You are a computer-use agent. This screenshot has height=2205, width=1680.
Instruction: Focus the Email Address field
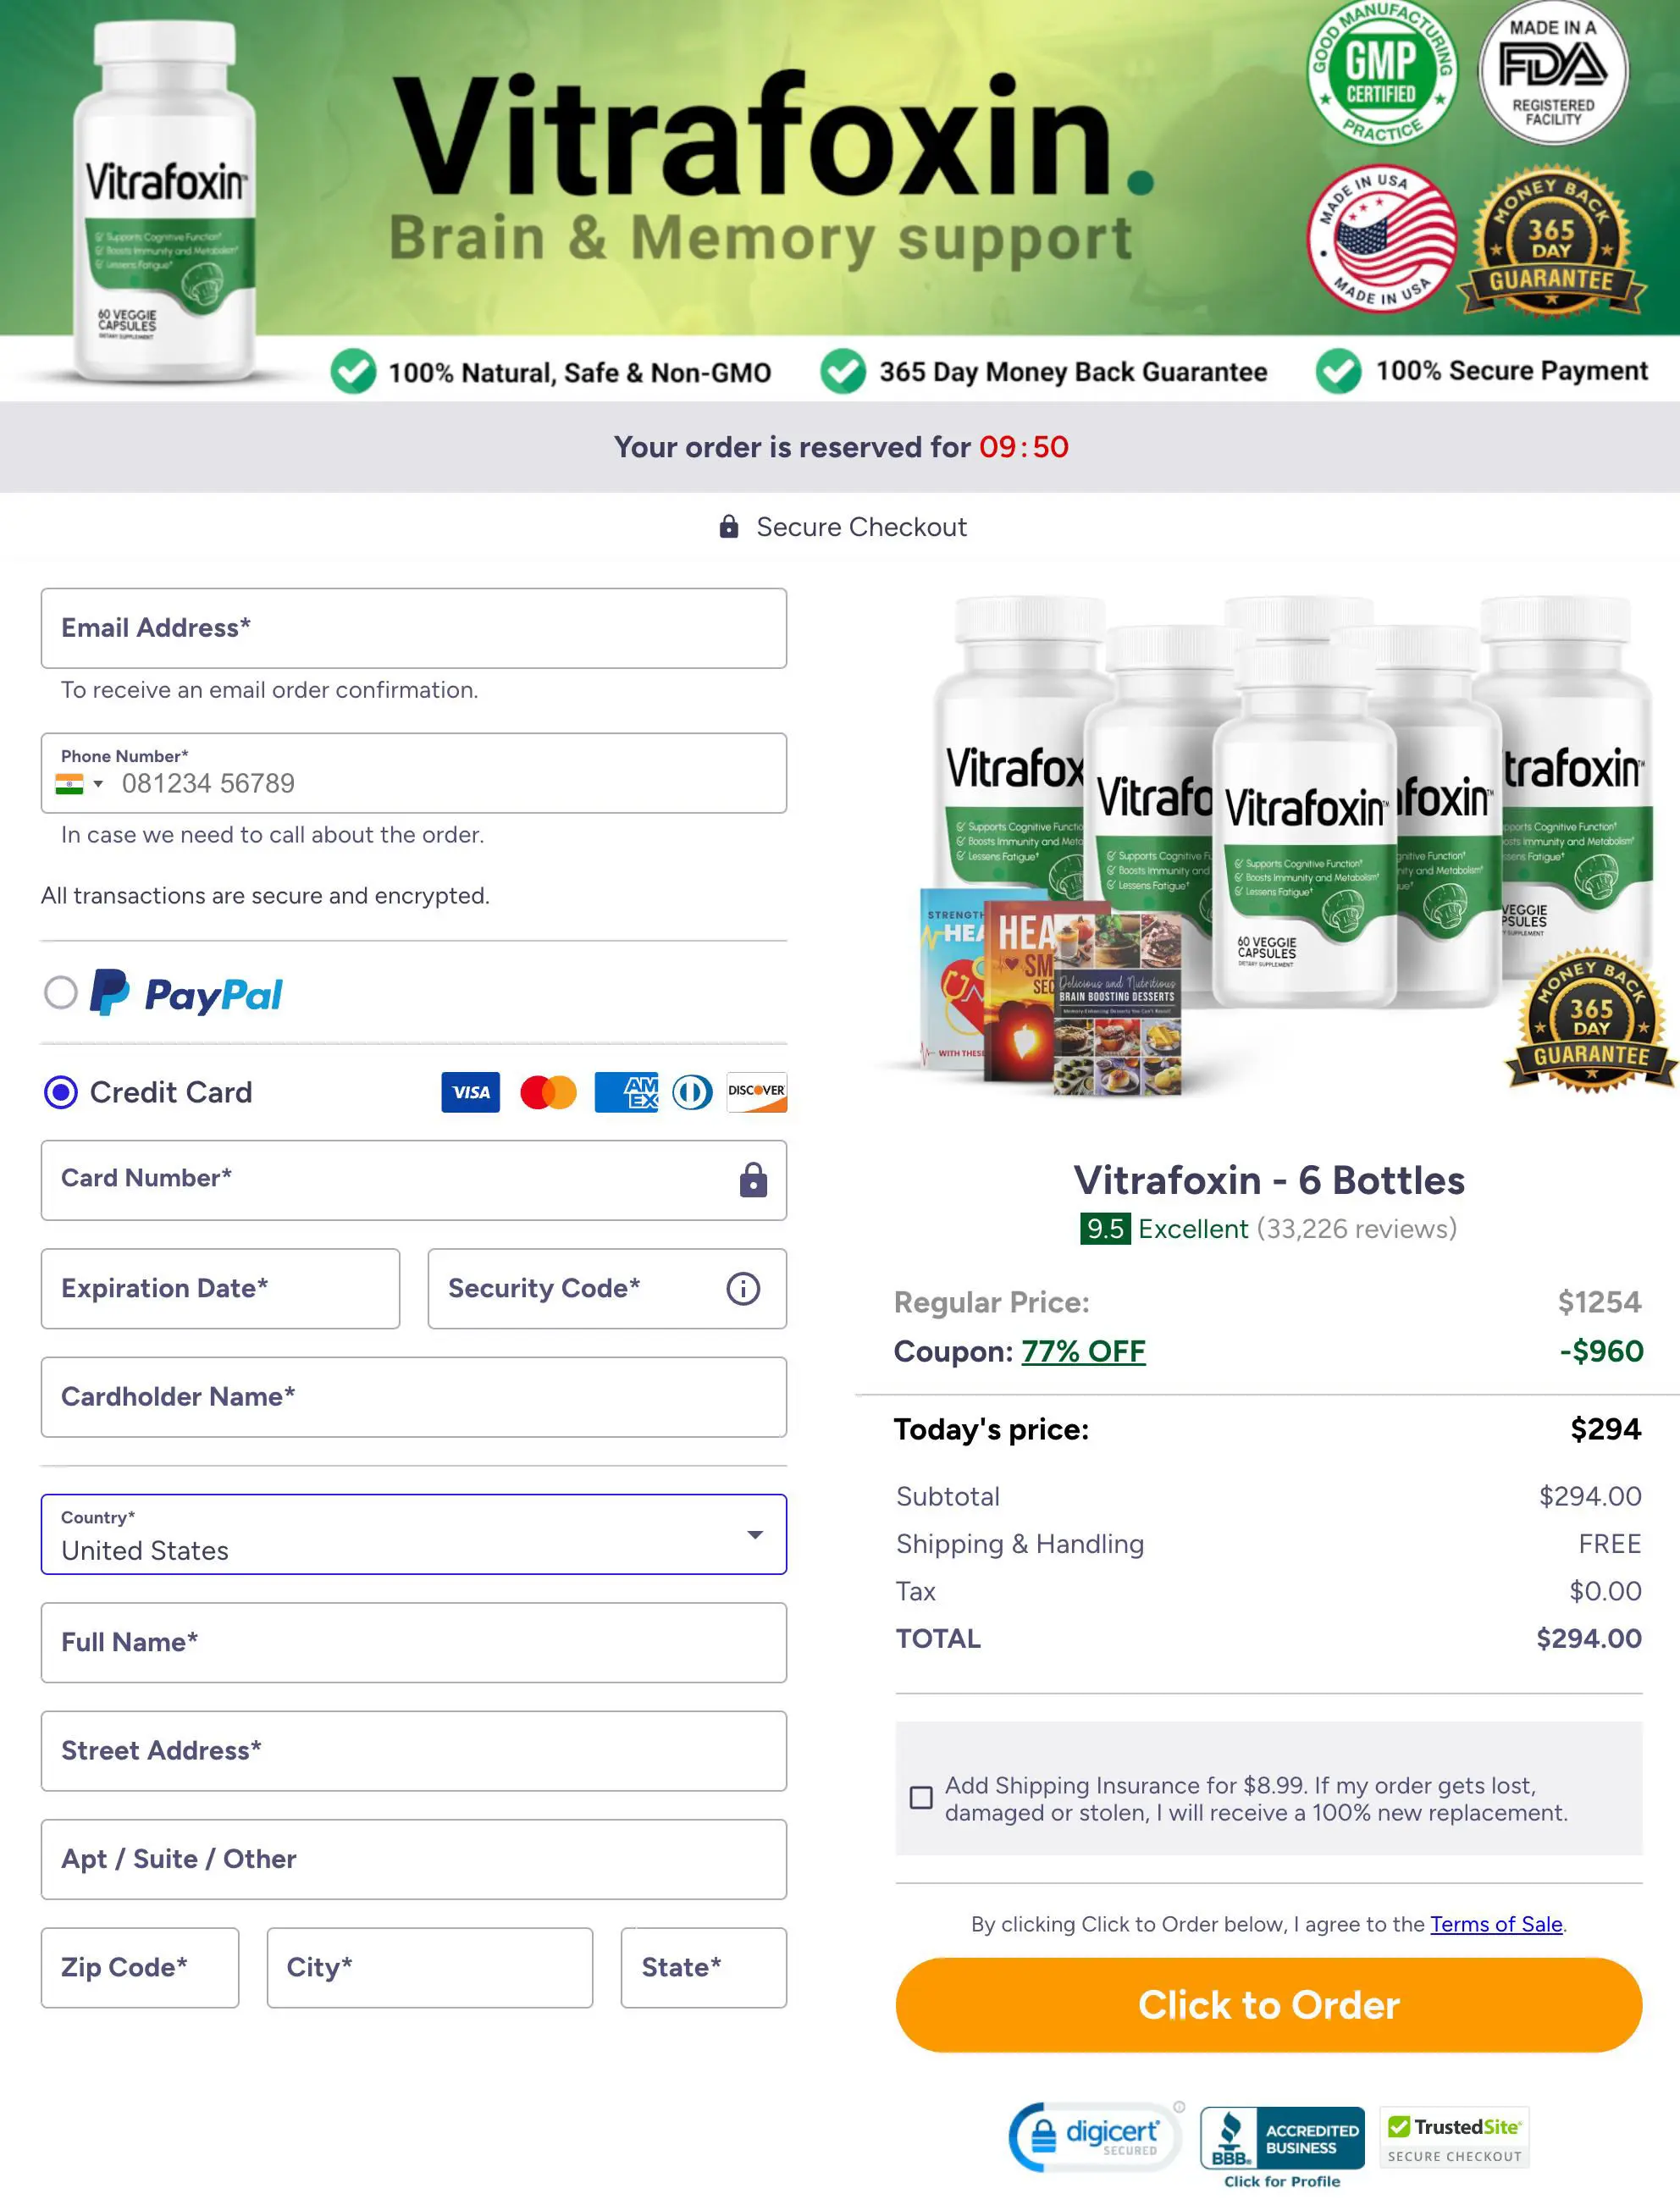click(x=414, y=628)
